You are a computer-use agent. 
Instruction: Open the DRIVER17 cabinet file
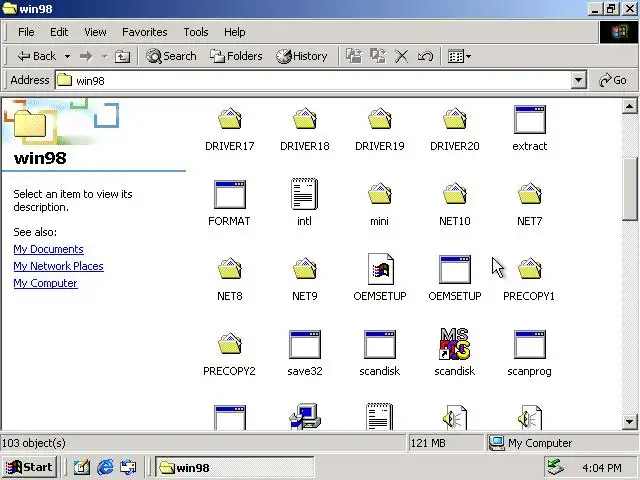pos(229,119)
